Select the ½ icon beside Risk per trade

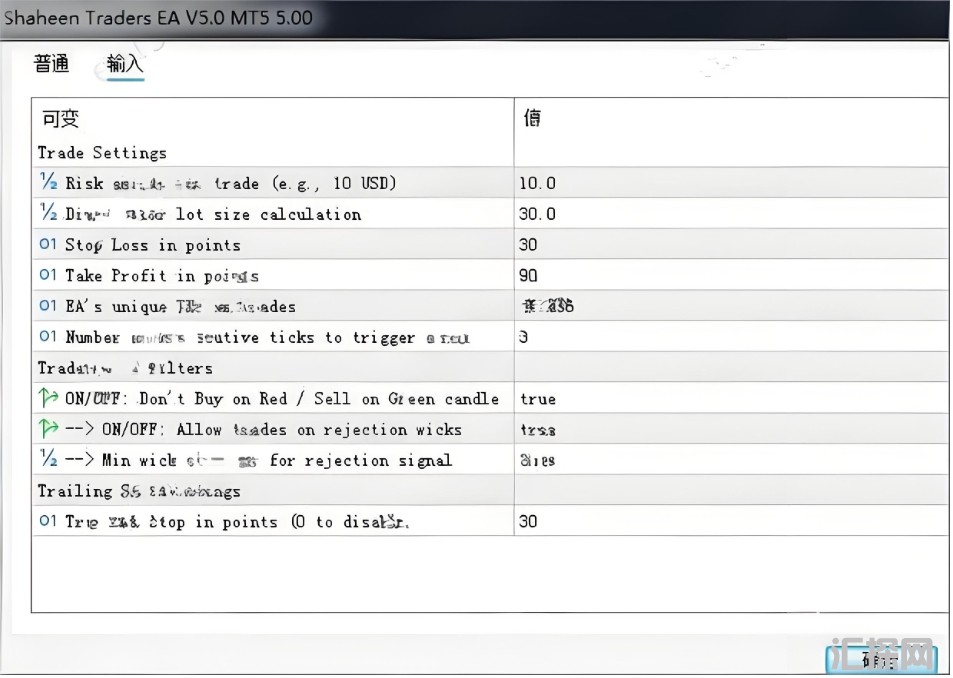coord(45,183)
